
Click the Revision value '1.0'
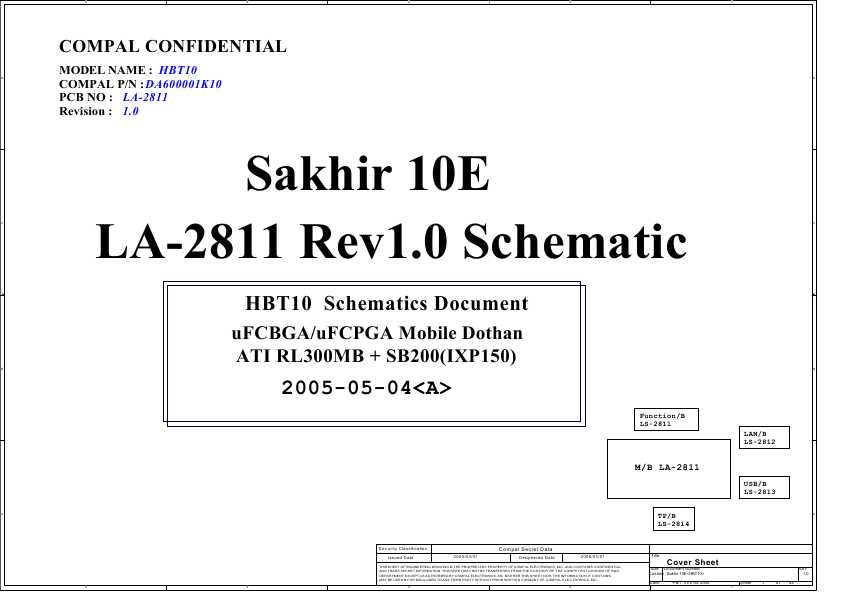pyautogui.click(x=130, y=111)
